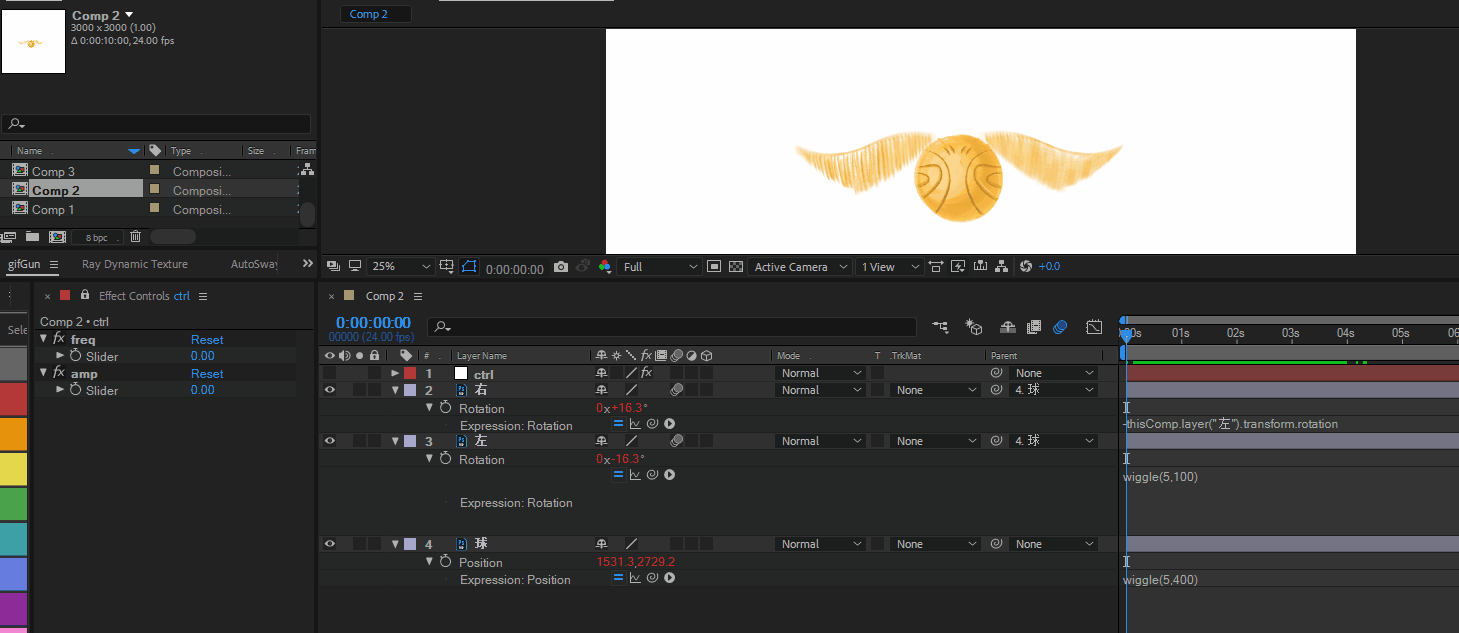Create a new composition from the Project panel
1459x633 pixels.
tap(57, 237)
